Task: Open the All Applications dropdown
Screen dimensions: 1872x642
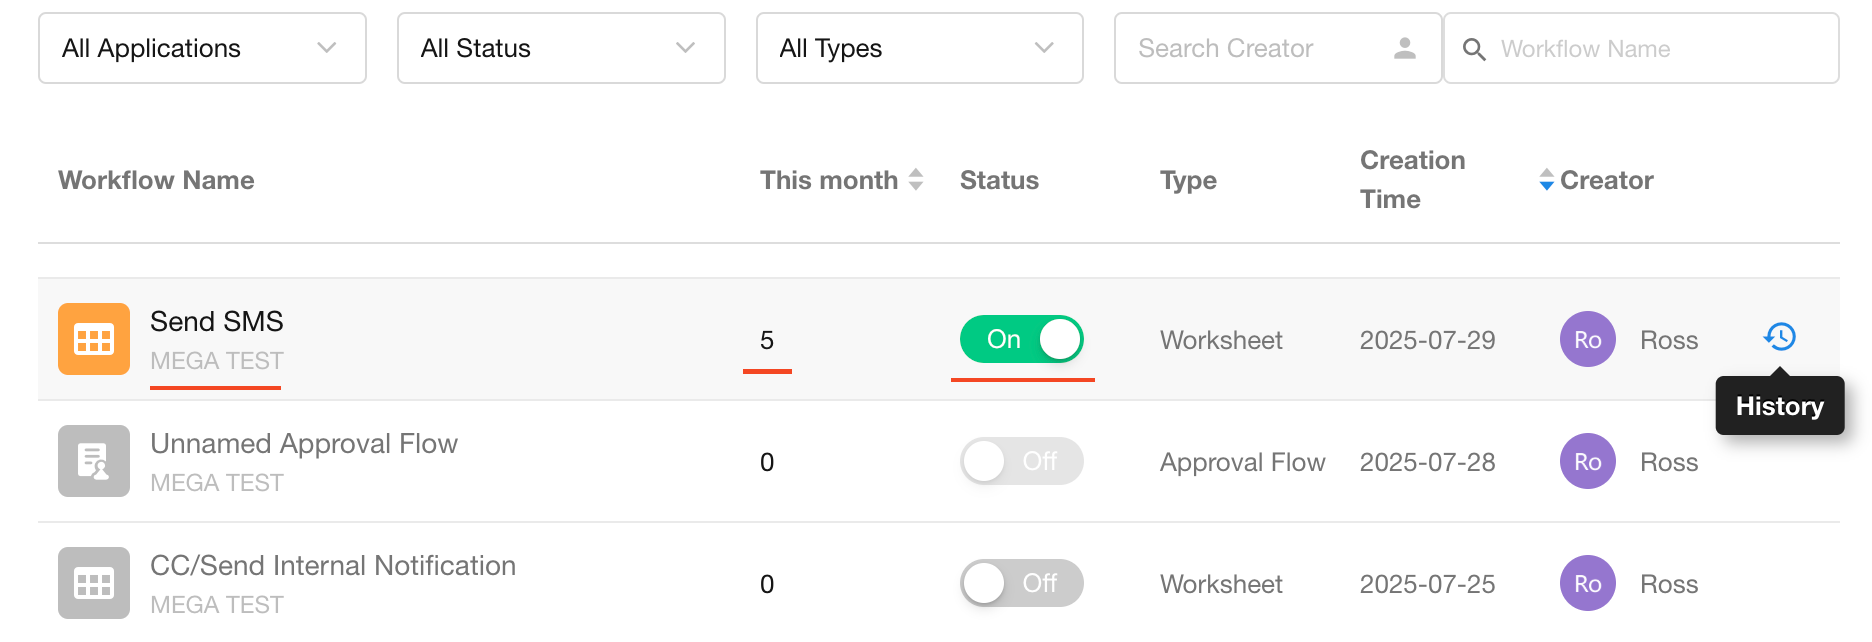Action: pos(202,48)
